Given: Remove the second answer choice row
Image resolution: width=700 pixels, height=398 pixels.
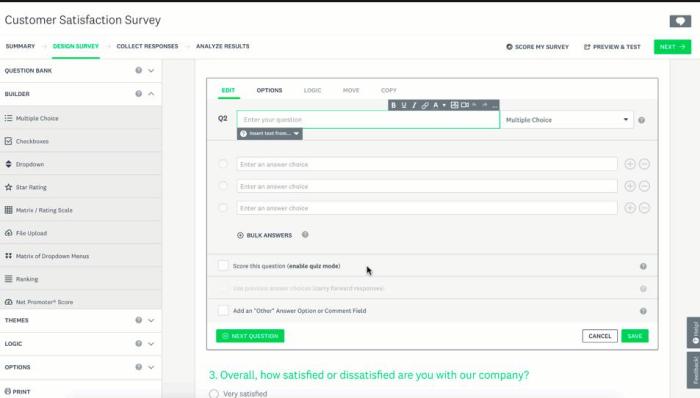Looking at the screenshot, I should coord(644,186).
